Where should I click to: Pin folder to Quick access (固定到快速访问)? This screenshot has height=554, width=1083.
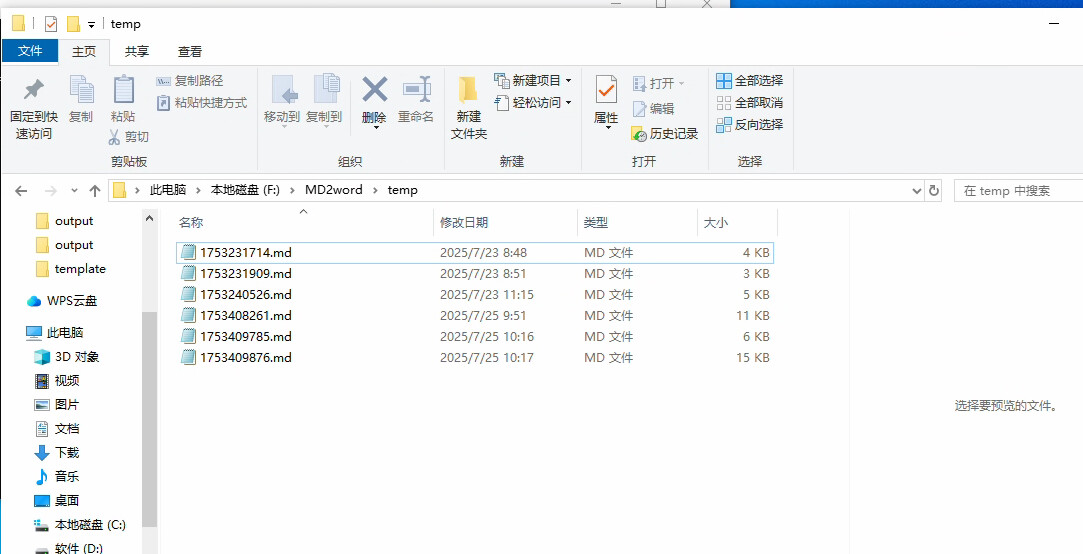(34, 108)
